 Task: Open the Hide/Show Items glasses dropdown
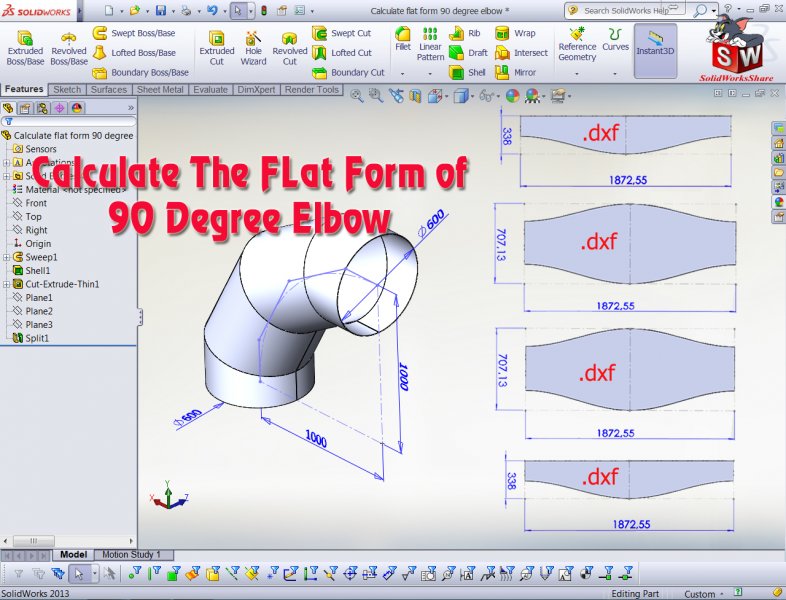point(488,95)
